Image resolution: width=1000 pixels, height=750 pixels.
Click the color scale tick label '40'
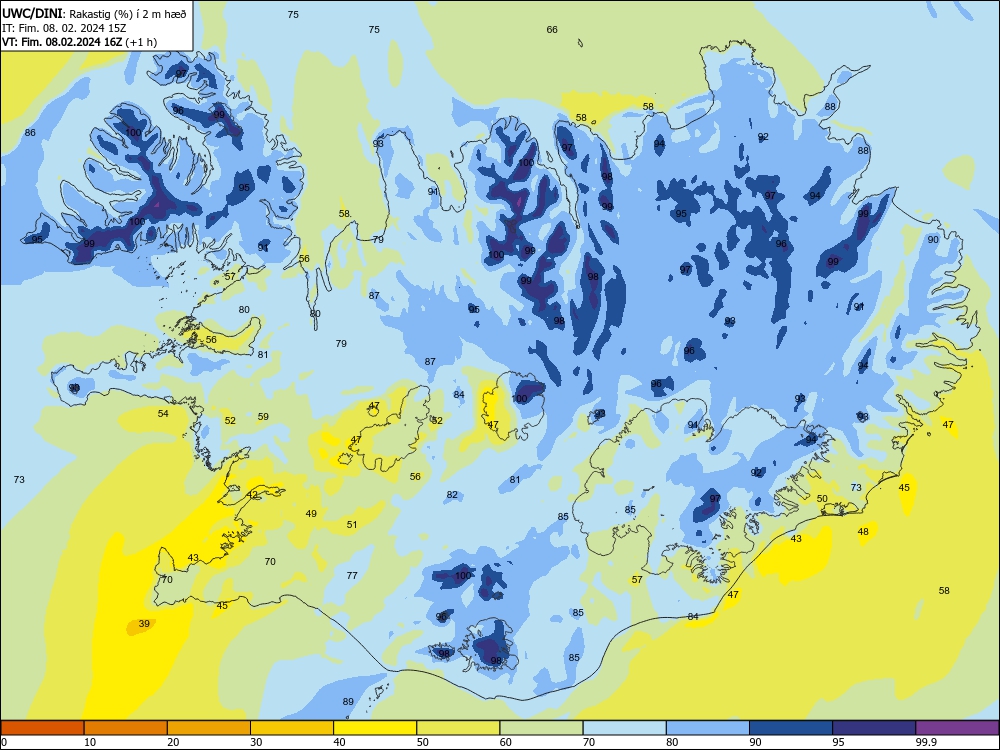339,742
